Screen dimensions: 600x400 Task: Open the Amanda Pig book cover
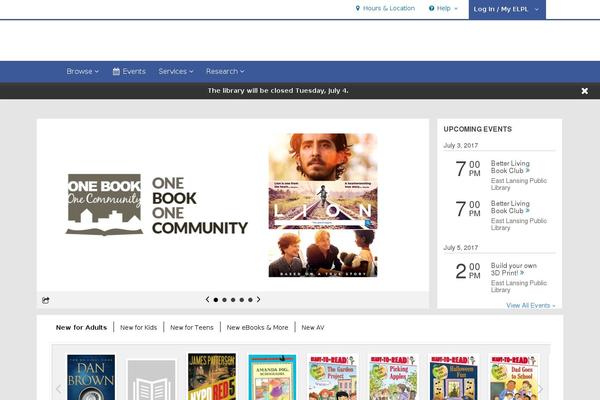coord(272,377)
